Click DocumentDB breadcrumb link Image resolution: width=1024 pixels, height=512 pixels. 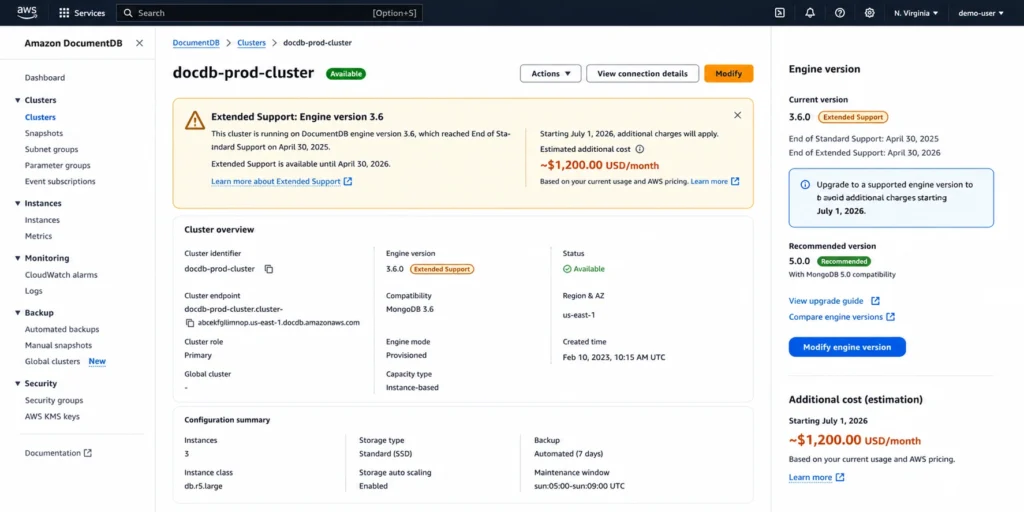[196, 43]
